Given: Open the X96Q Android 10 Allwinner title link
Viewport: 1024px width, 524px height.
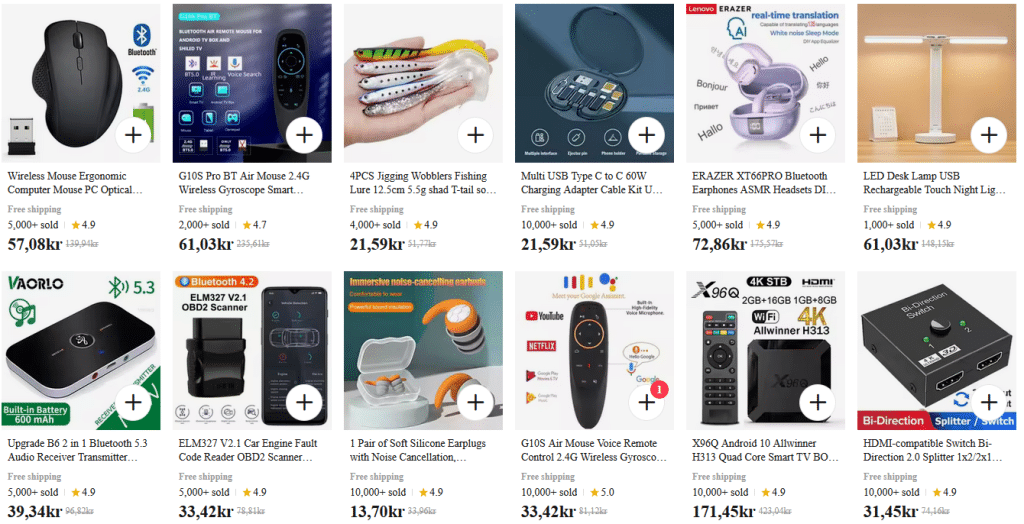Looking at the screenshot, I should (x=765, y=450).
